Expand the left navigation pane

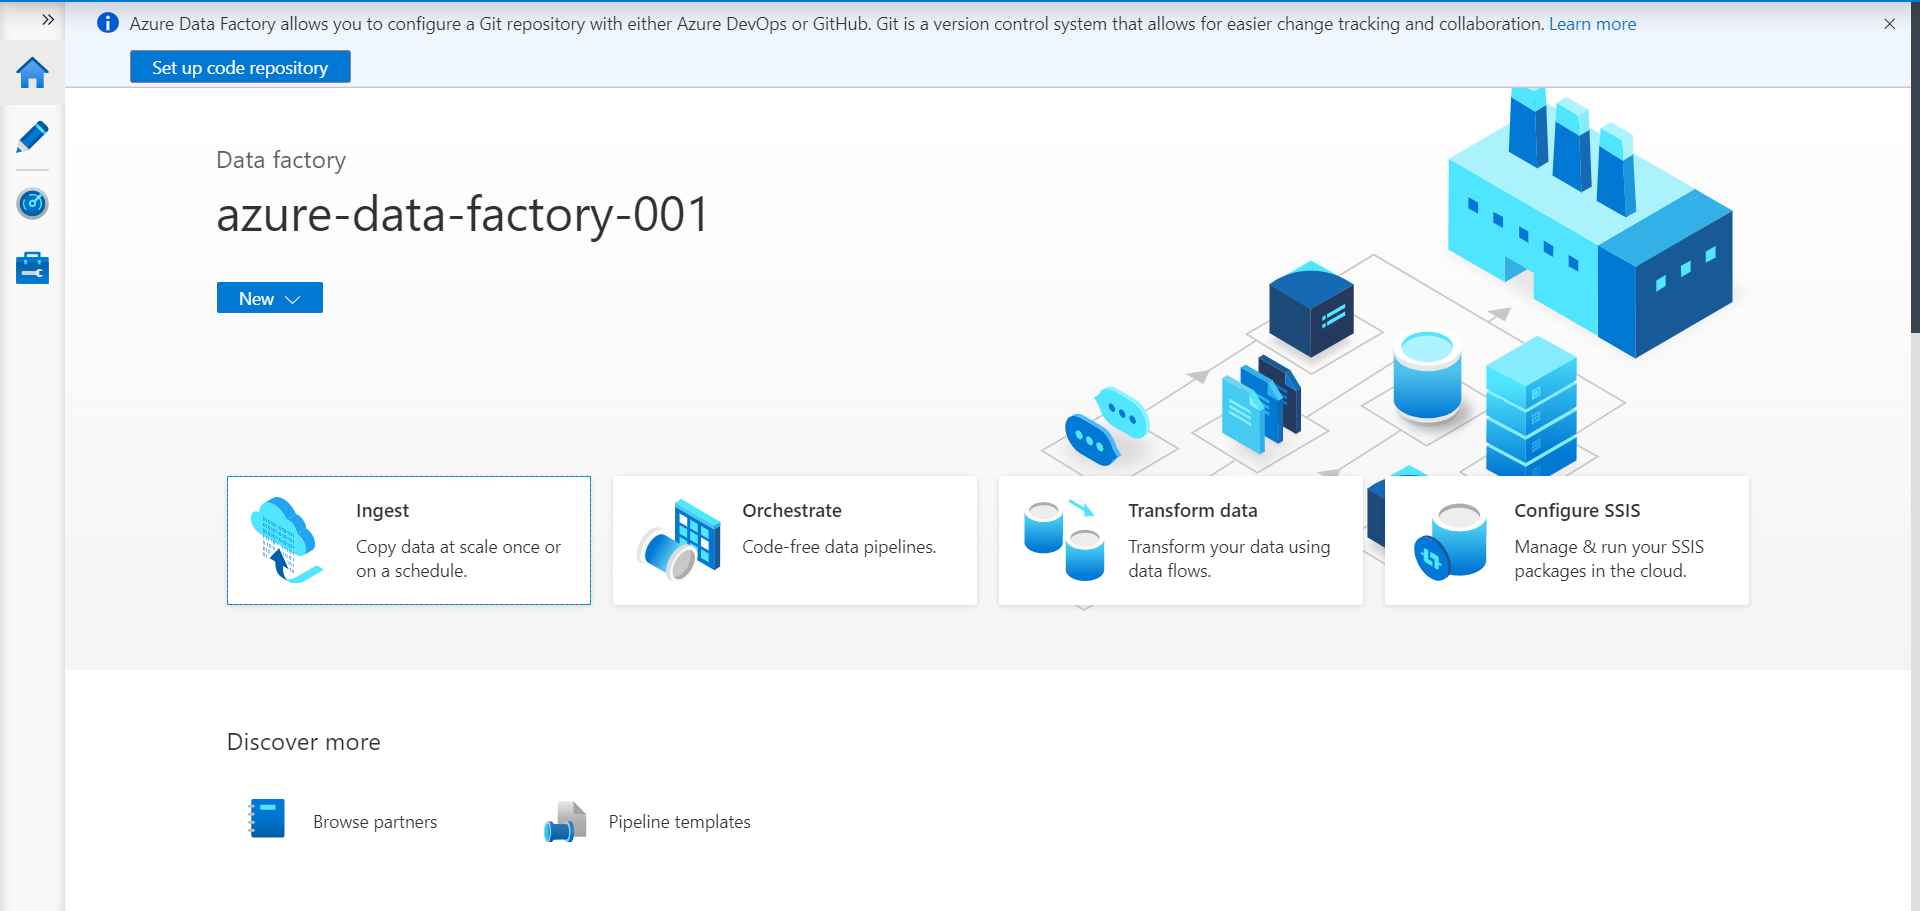(47, 20)
